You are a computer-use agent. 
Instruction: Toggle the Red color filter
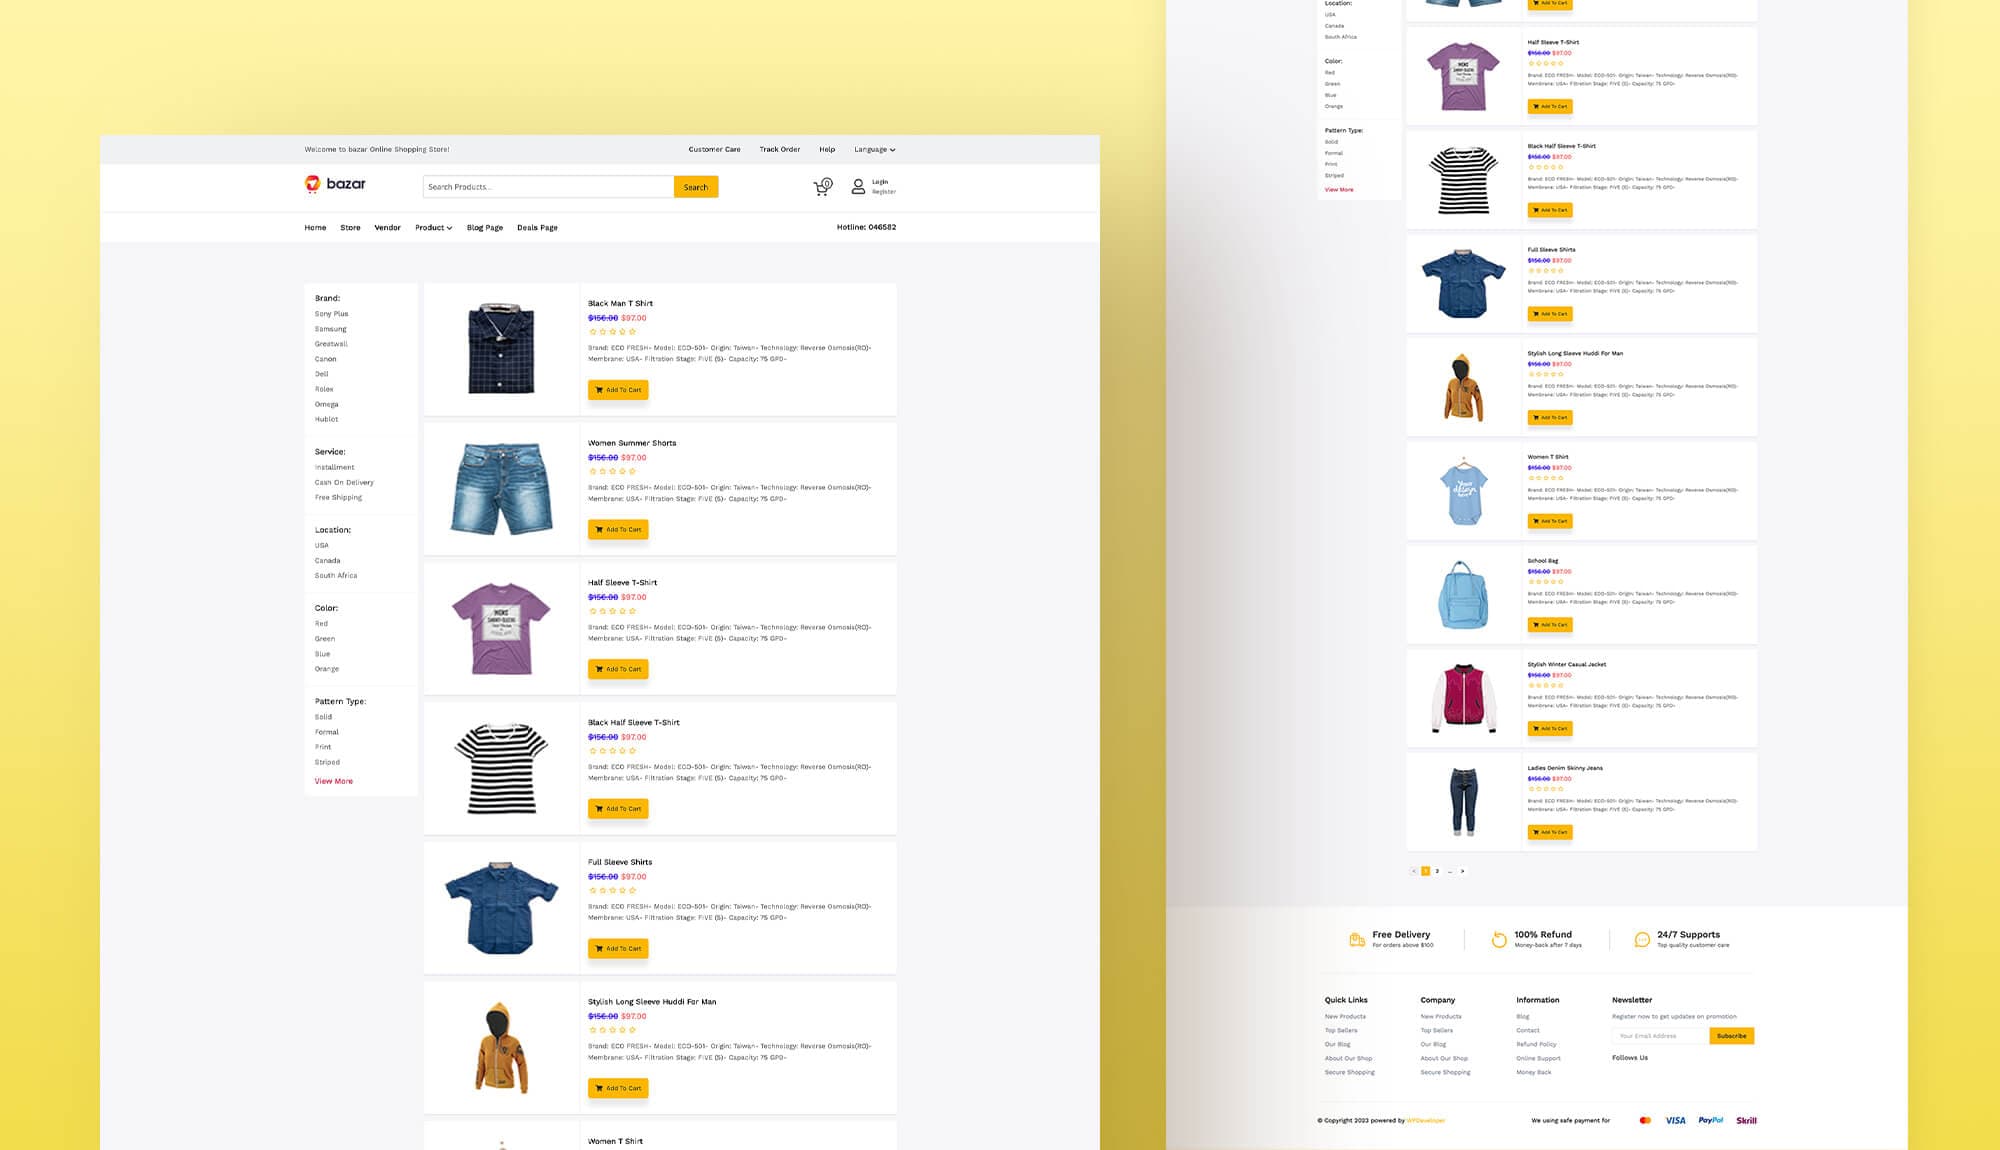point(321,623)
